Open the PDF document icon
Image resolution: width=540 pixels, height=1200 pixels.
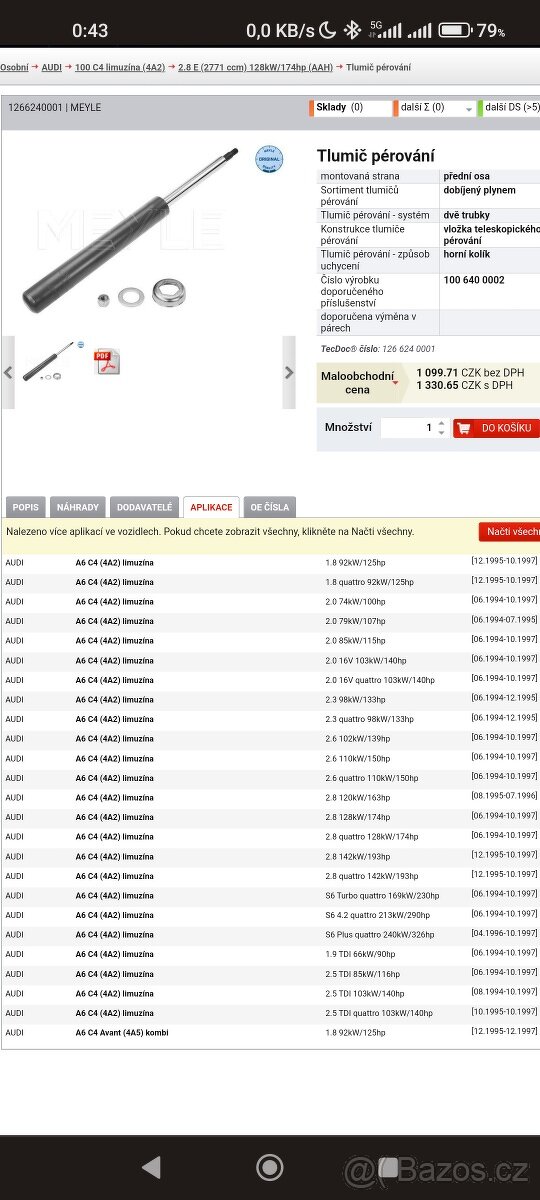point(106,363)
